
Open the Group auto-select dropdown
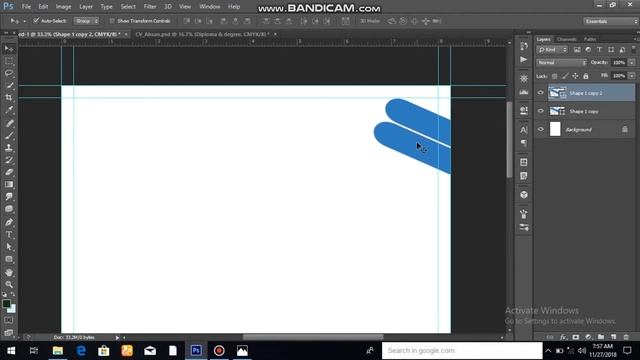[x=86, y=21]
